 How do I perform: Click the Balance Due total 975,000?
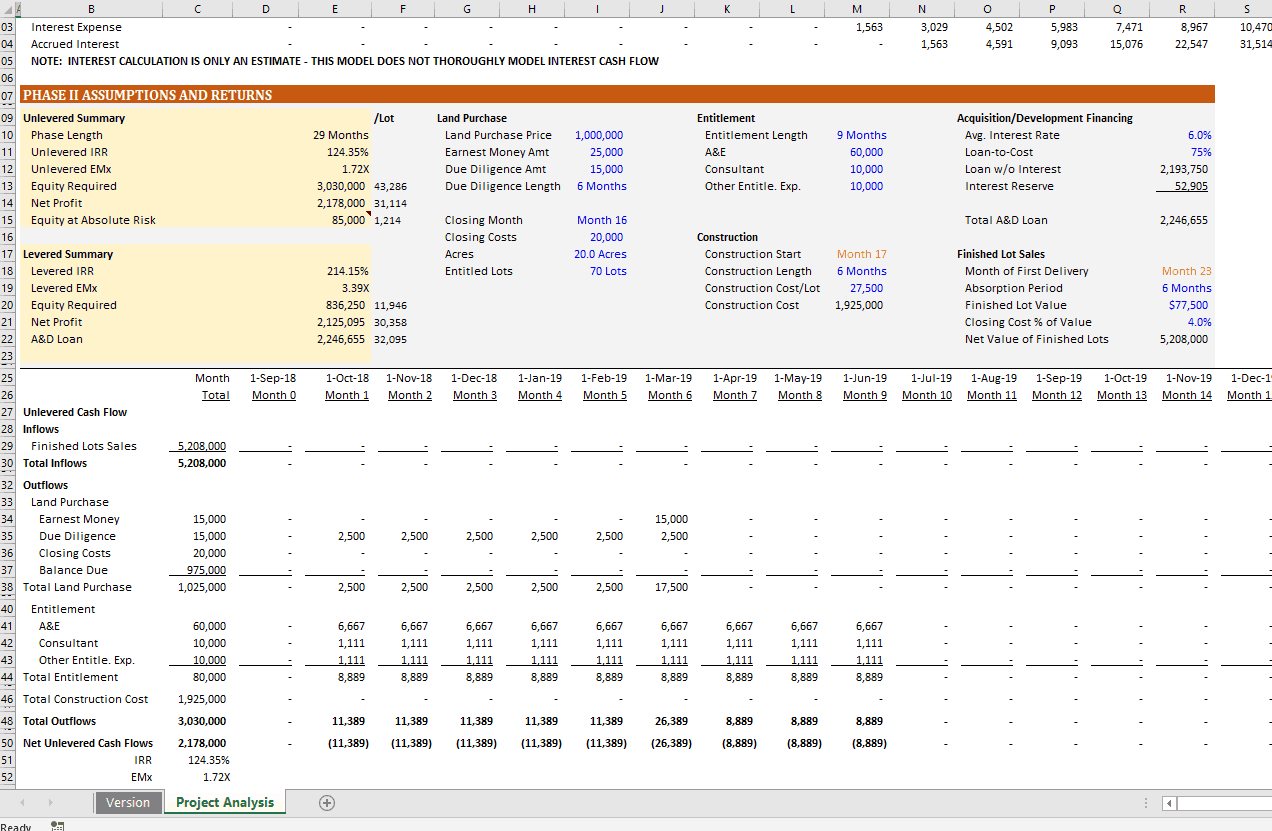coord(206,570)
